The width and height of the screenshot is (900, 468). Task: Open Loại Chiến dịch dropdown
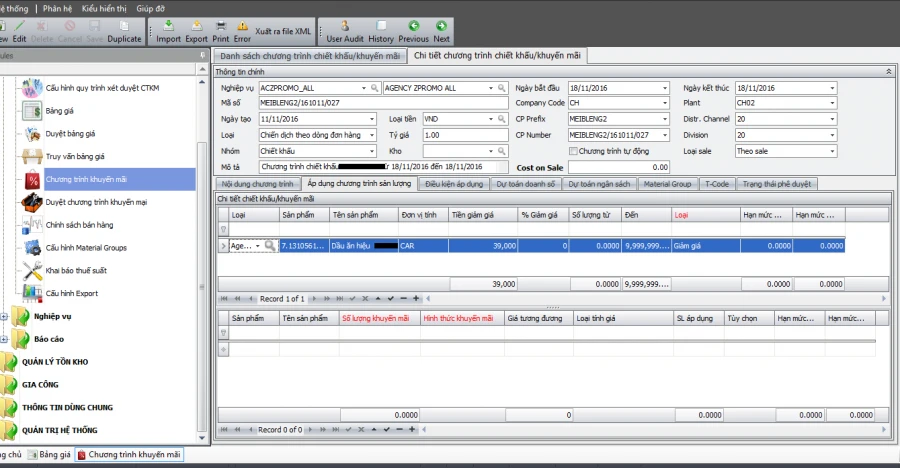[372, 135]
